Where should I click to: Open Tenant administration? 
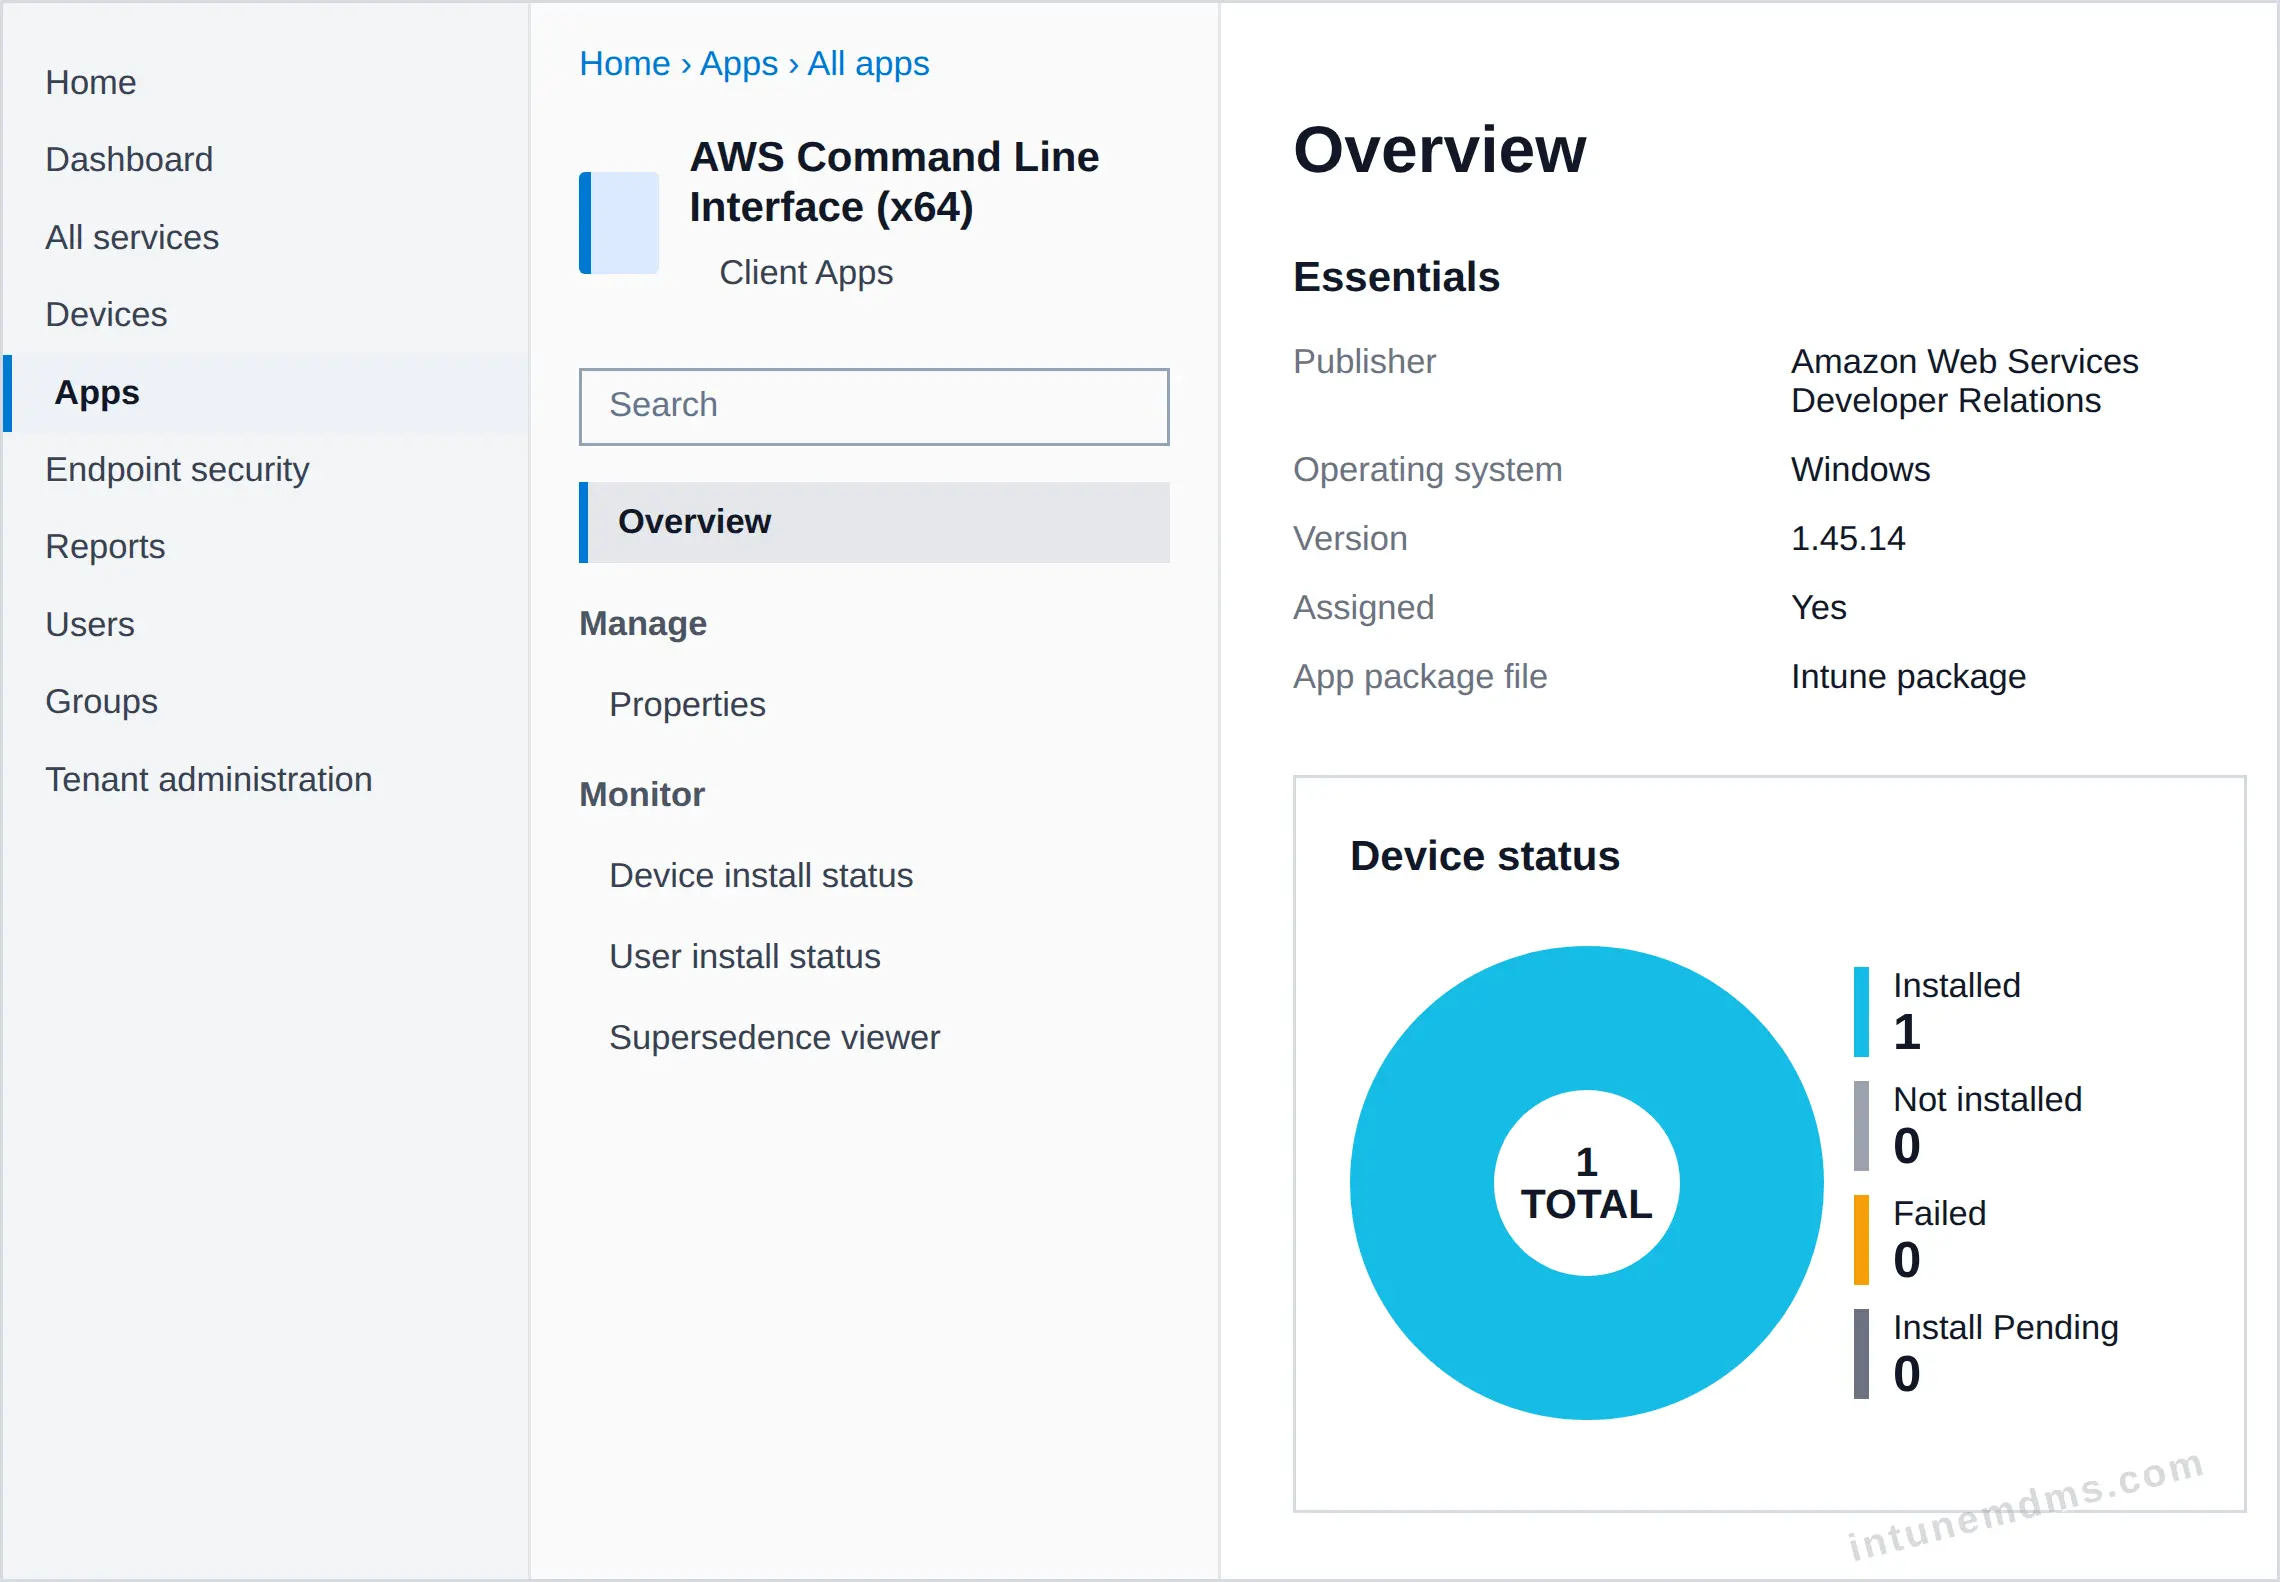[209, 779]
